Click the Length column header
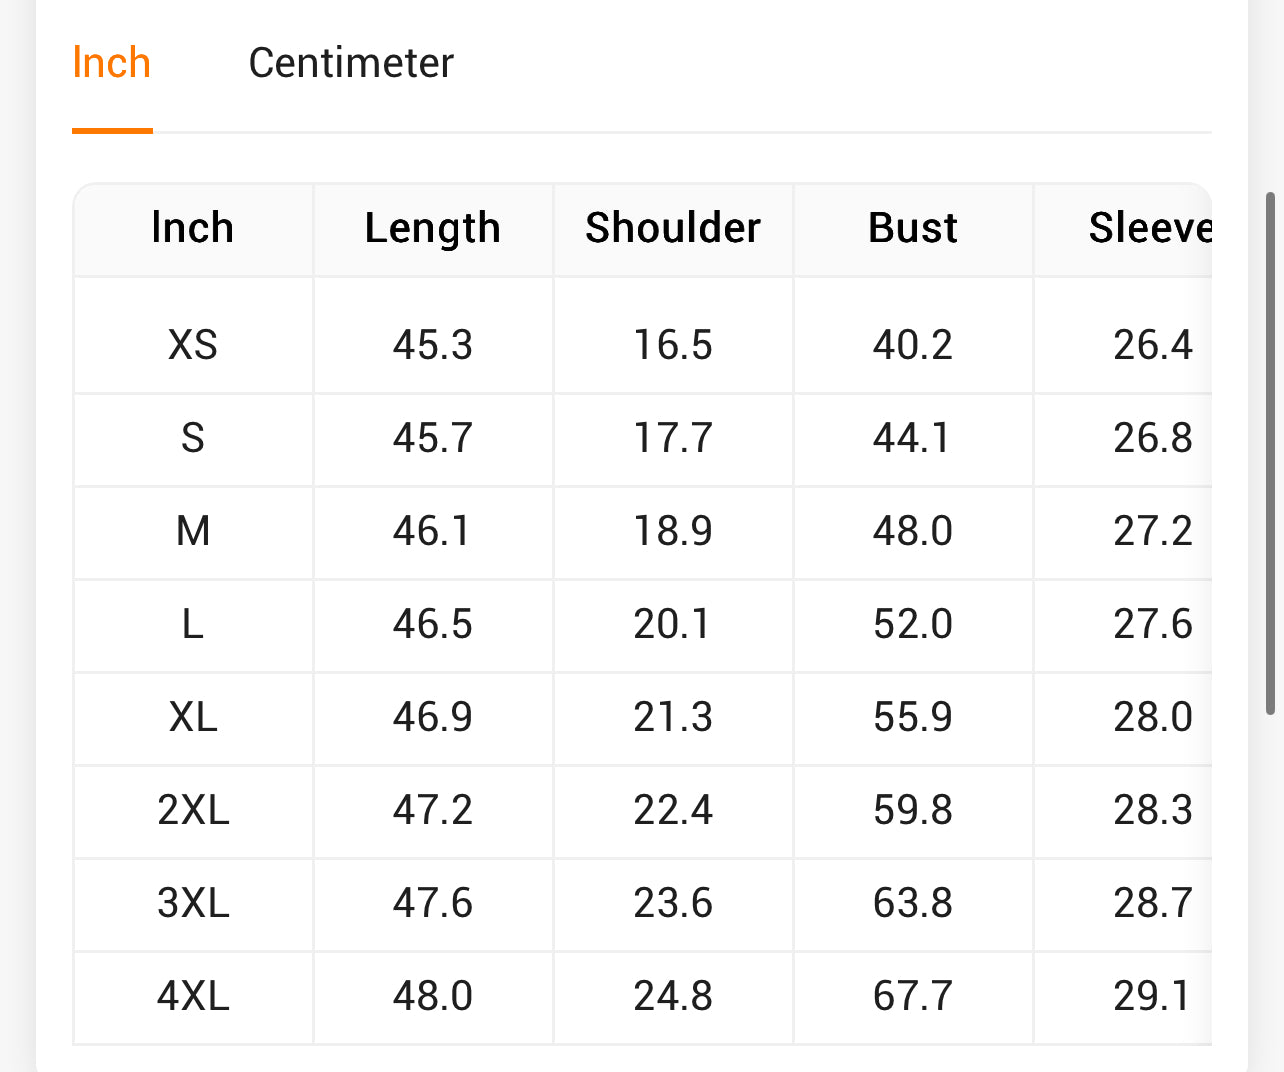The width and height of the screenshot is (1284, 1072). pyautogui.click(x=432, y=228)
